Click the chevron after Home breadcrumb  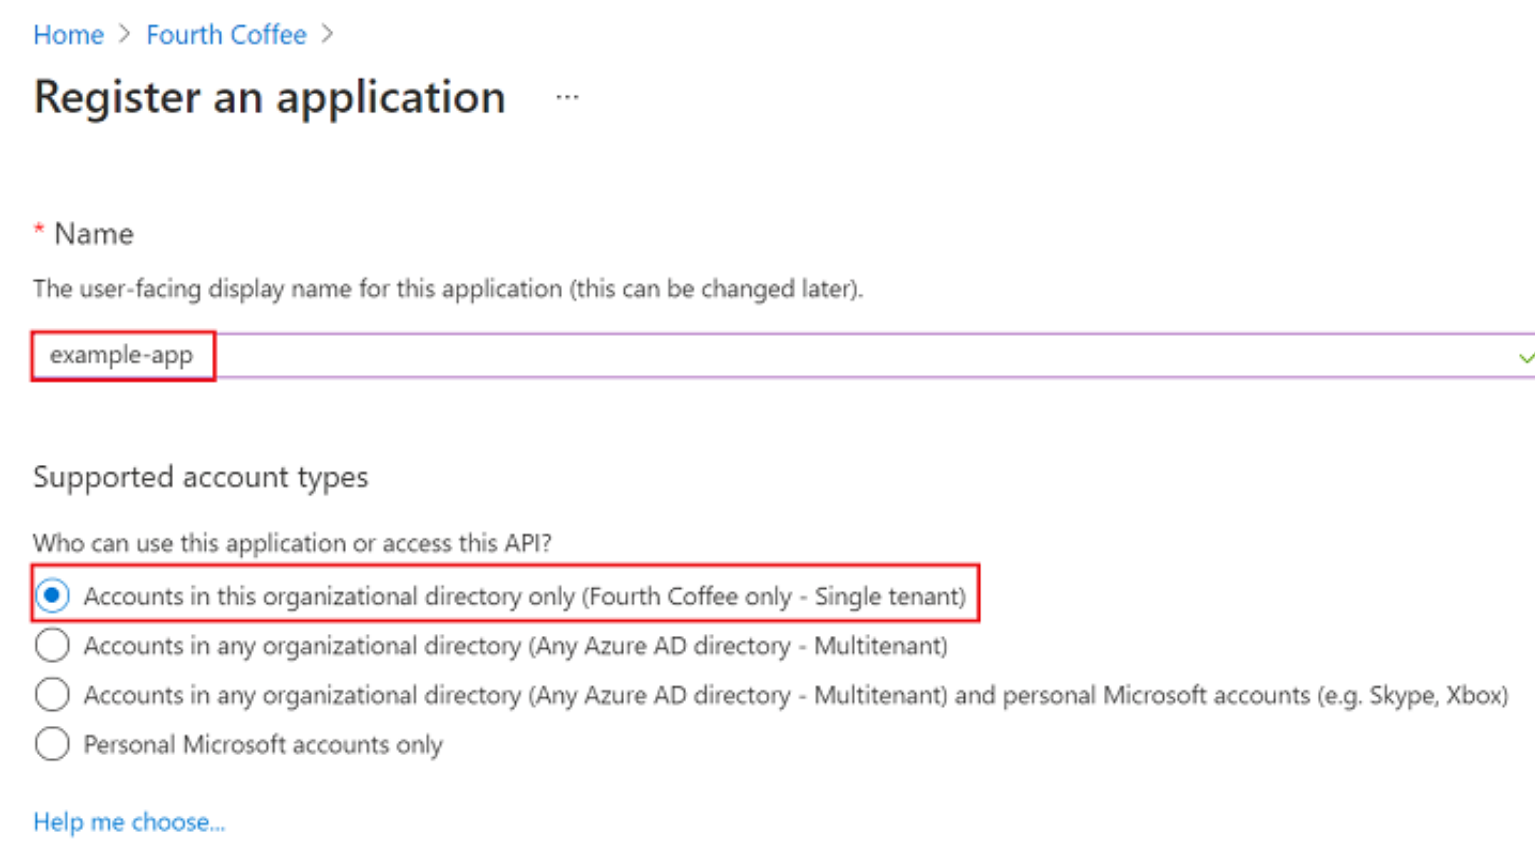(124, 34)
